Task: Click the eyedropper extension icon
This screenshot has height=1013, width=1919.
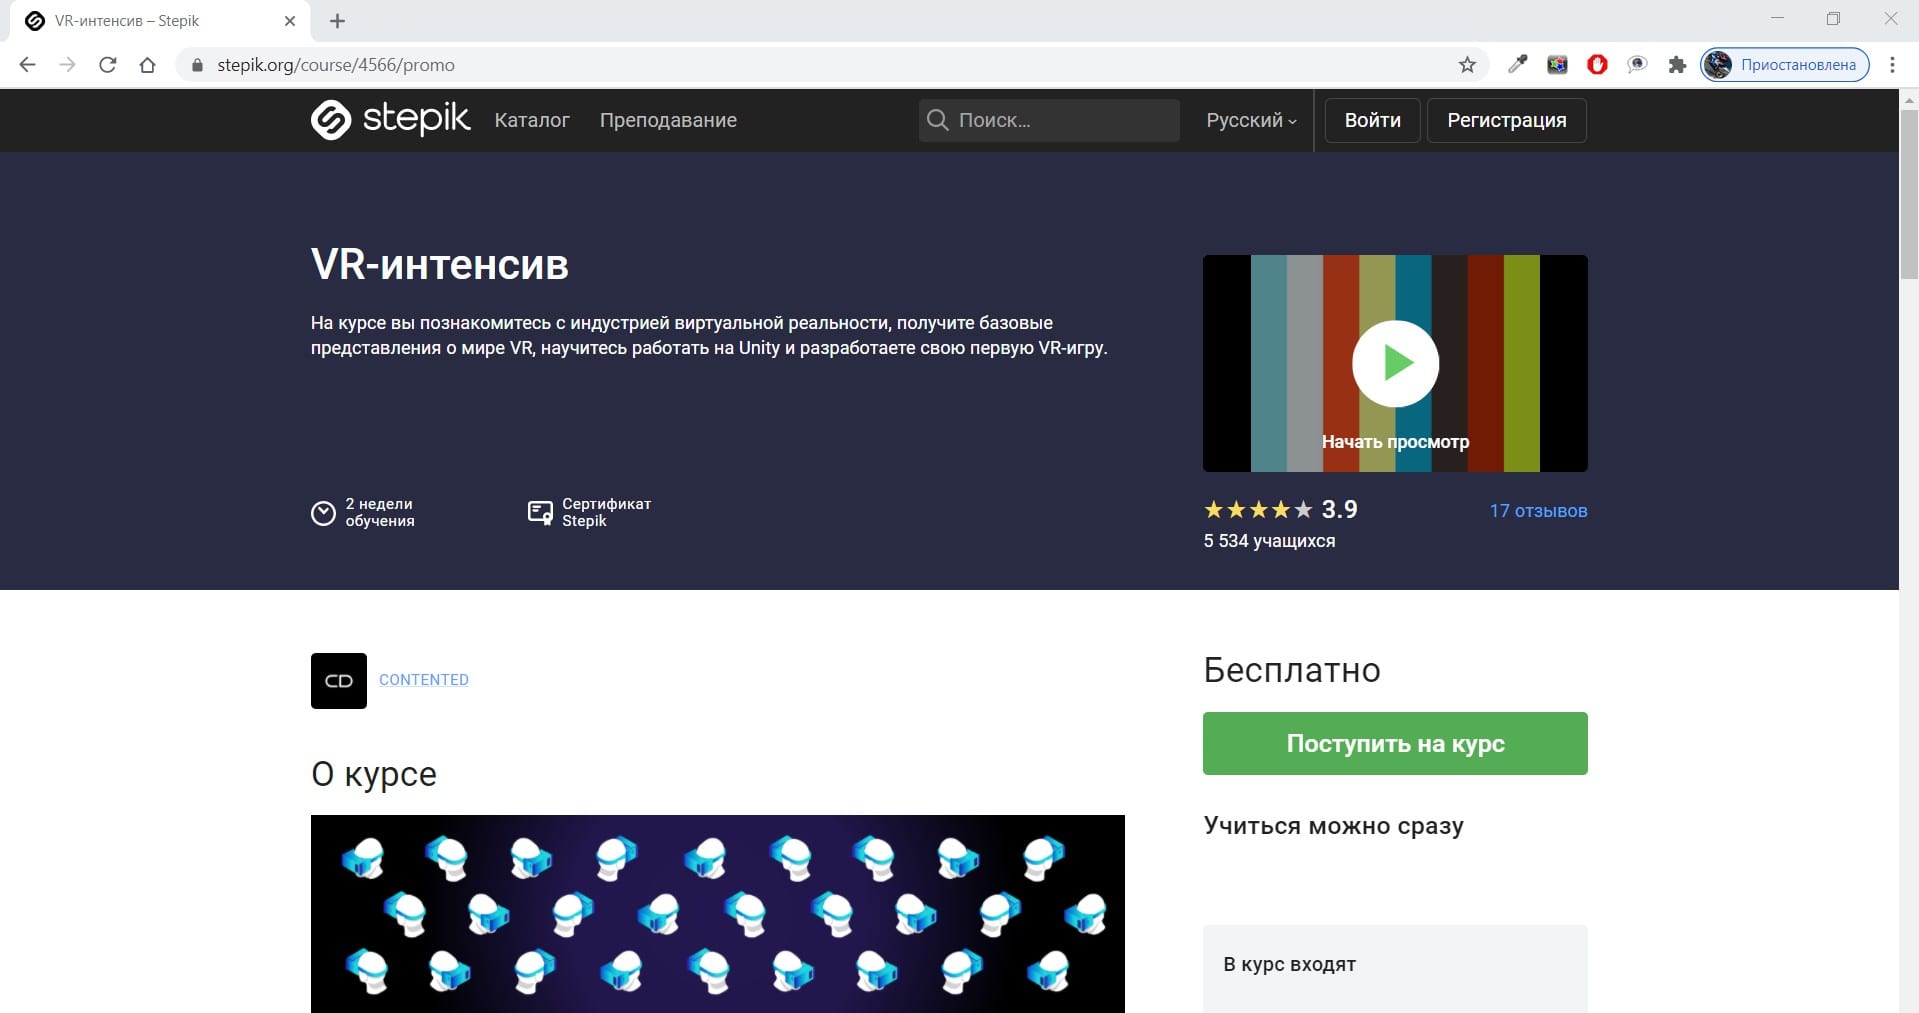Action: click(1518, 65)
